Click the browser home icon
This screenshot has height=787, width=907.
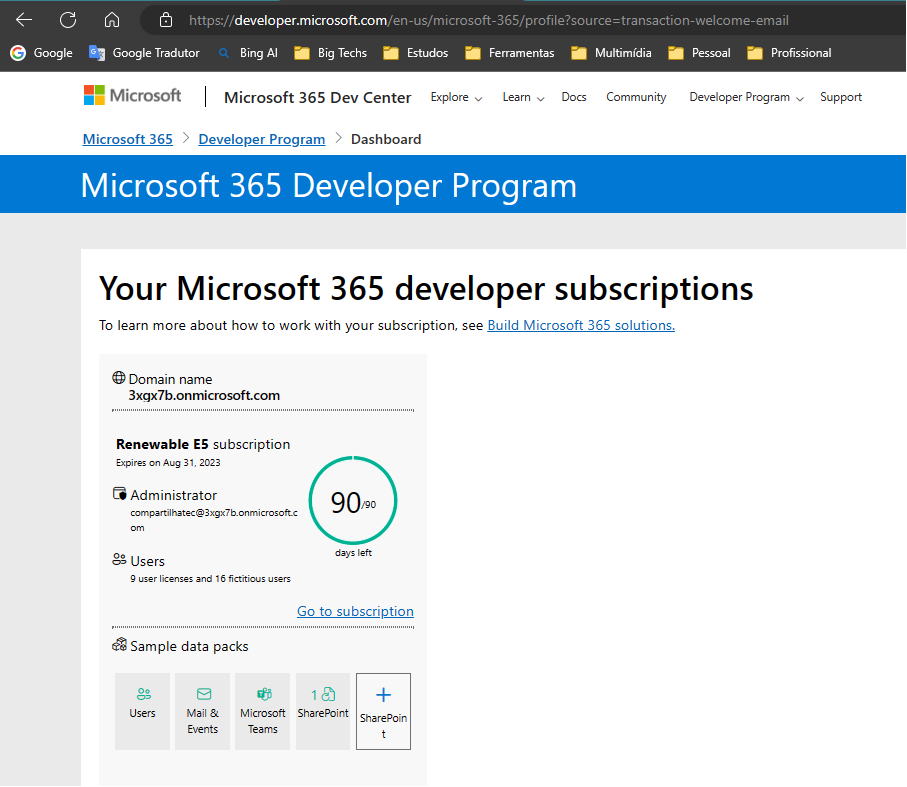(111, 18)
